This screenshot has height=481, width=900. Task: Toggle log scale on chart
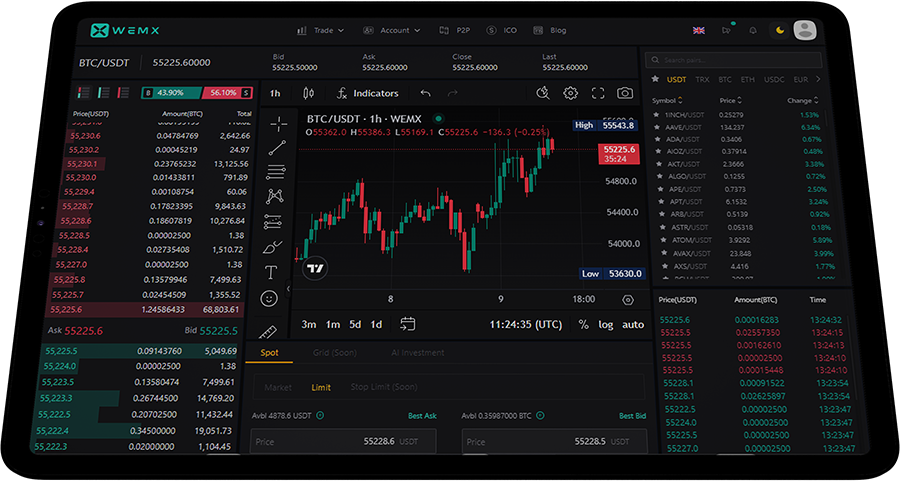(x=606, y=324)
